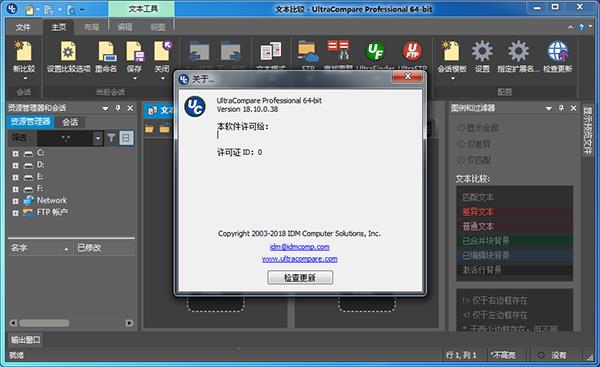
Task: Click the explorer horizontal scrollbar thumb
Action: pos(44,323)
